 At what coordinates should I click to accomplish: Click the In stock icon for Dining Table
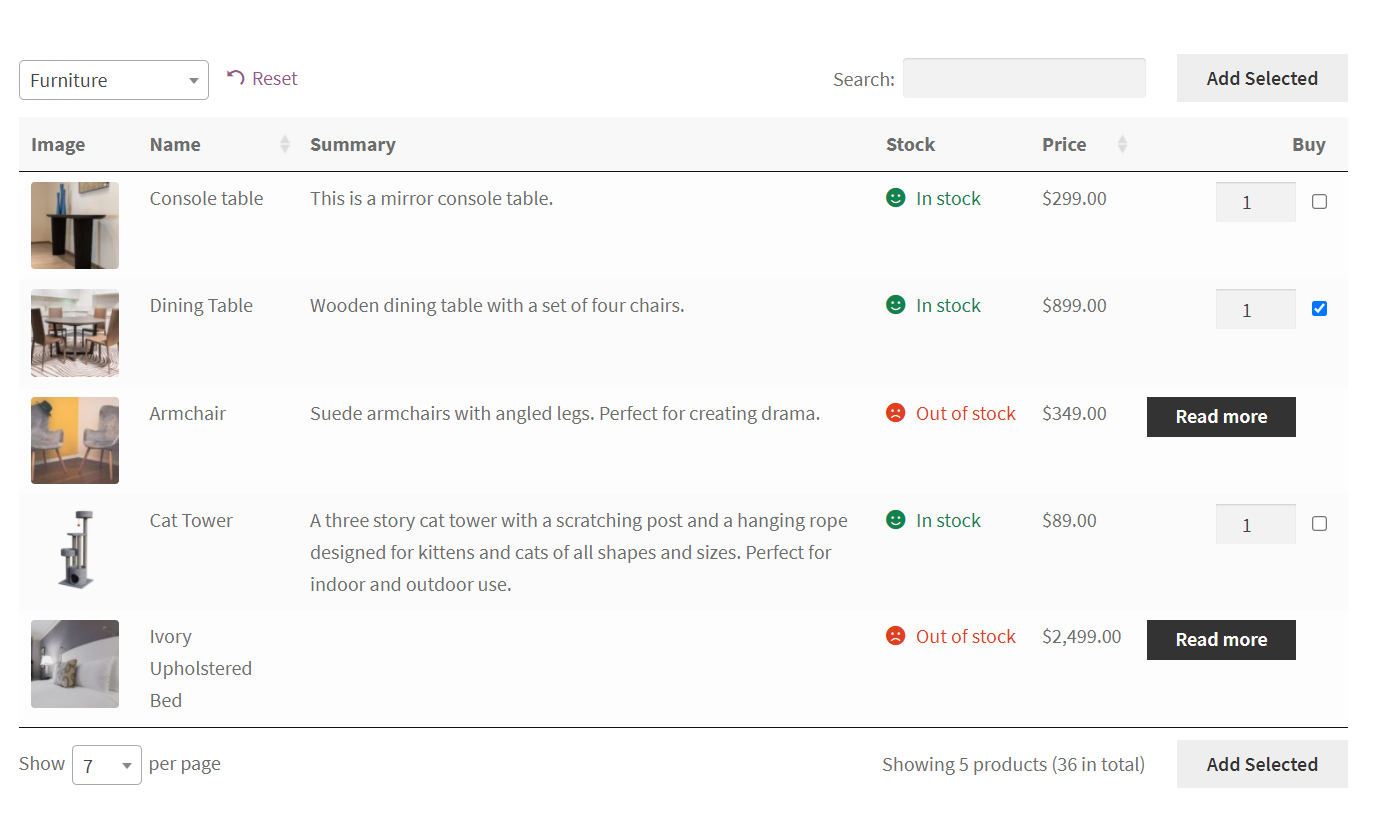coord(894,305)
